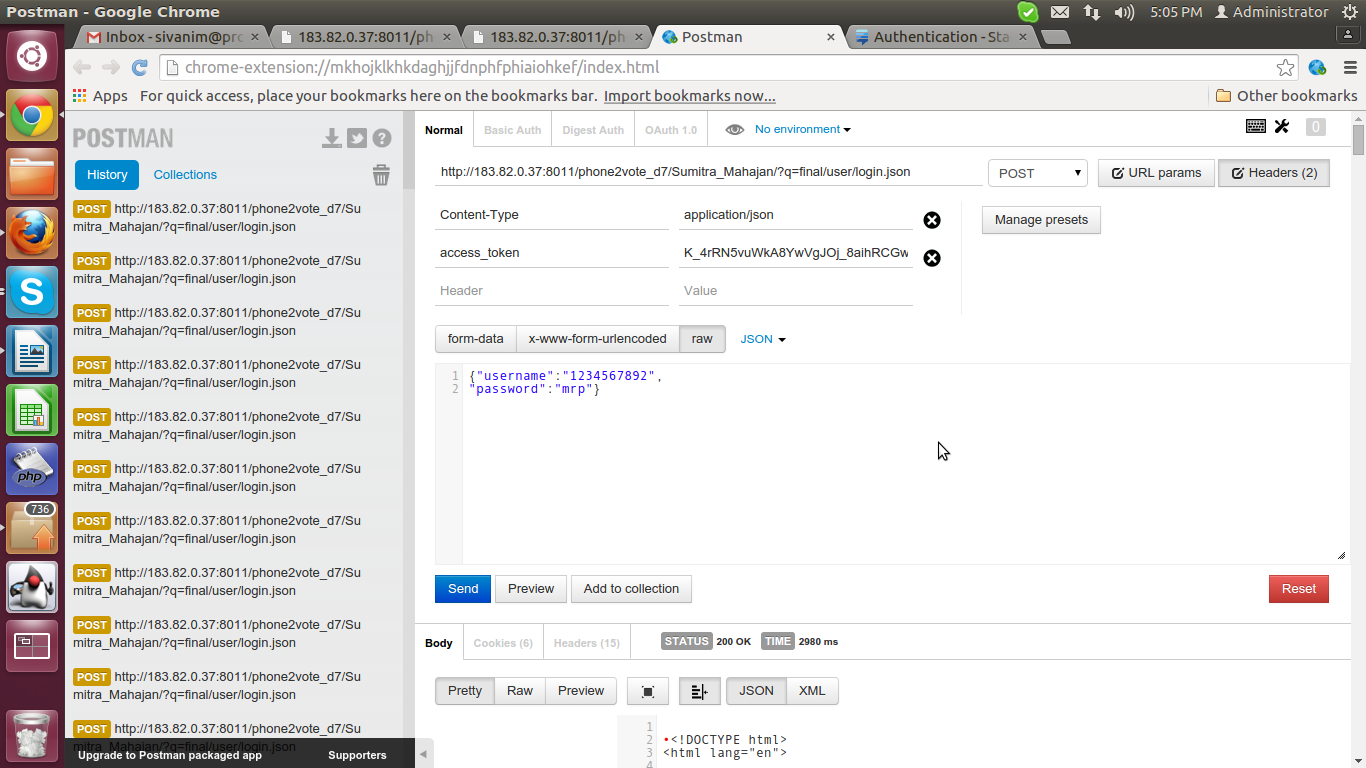Open the Cookies (6) response tab
This screenshot has height=768, width=1366.
click(x=503, y=642)
